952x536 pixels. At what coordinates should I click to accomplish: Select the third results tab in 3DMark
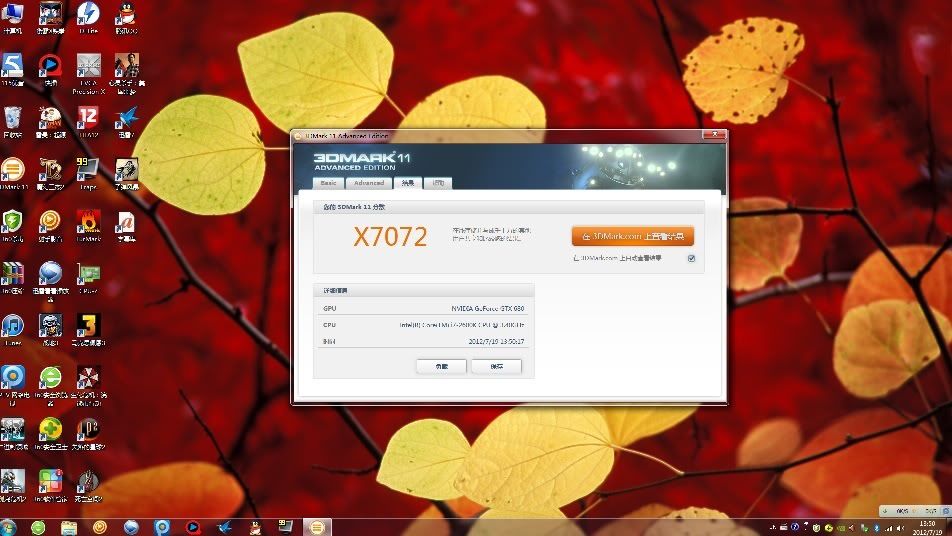(x=407, y=183)
